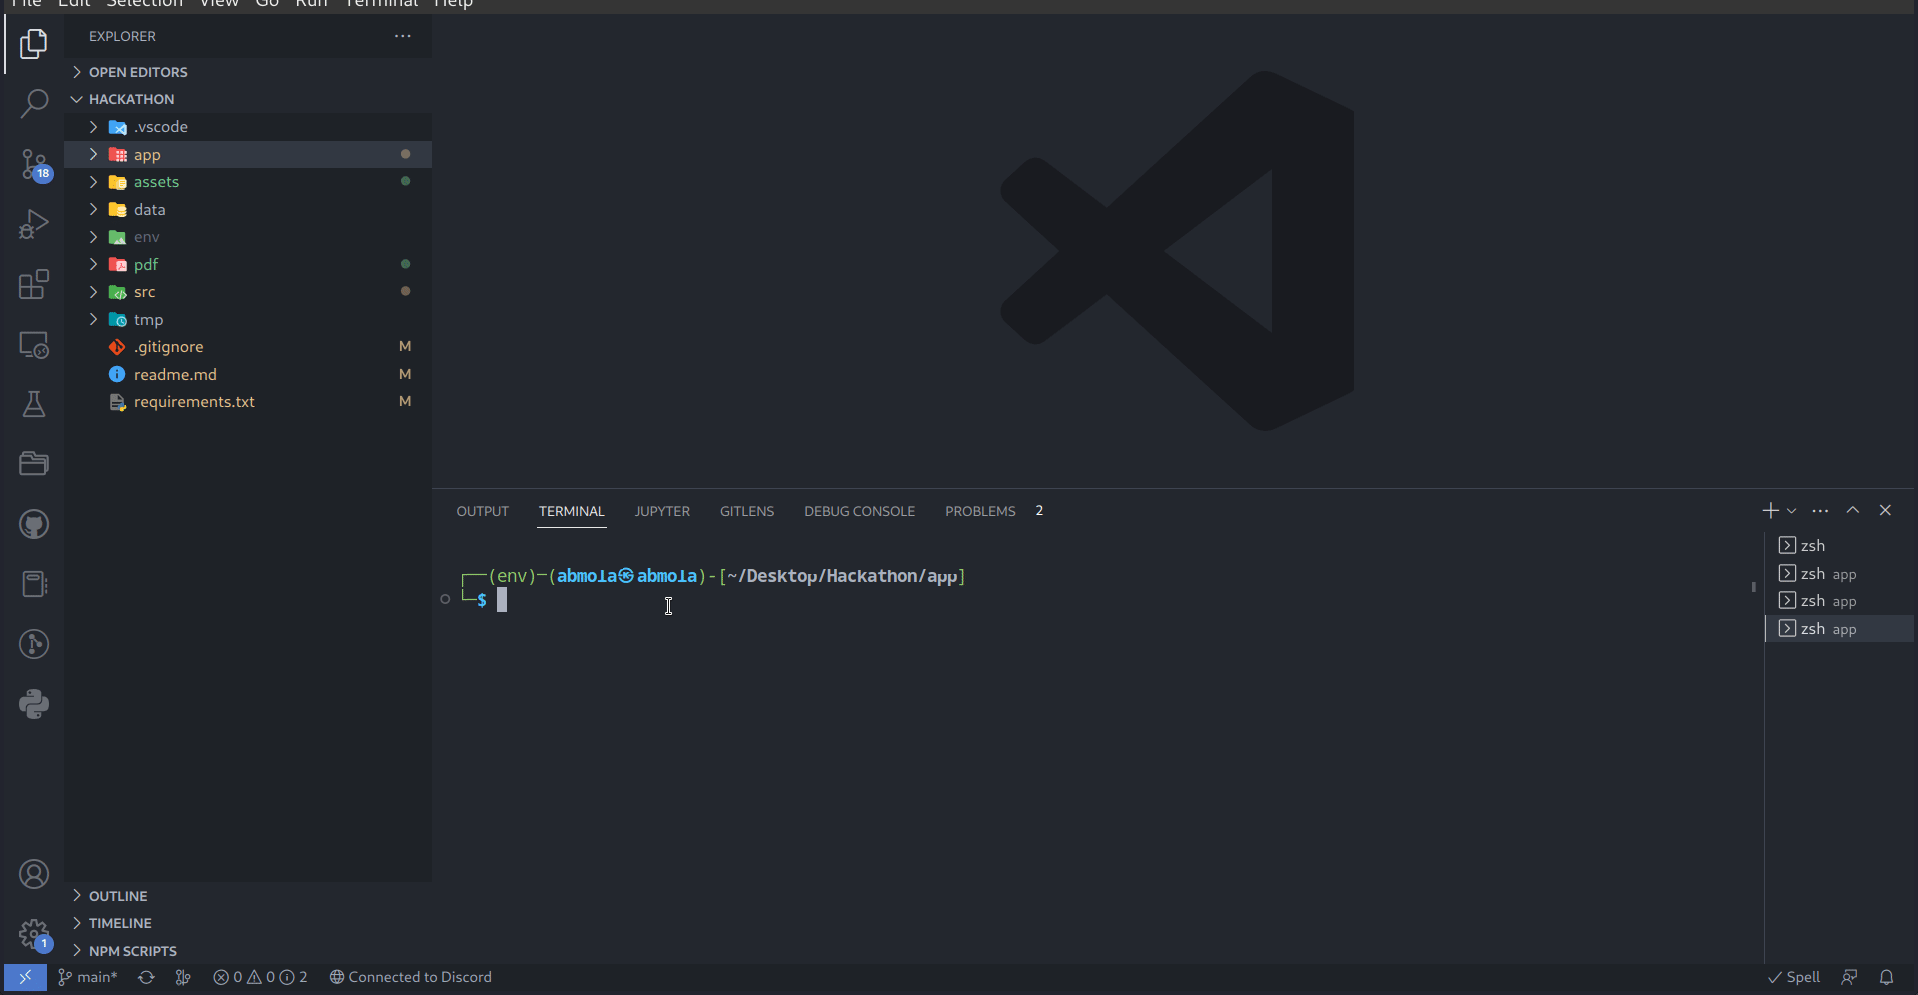
Task: Expand the tmp folder
Action: coord(248,319)
